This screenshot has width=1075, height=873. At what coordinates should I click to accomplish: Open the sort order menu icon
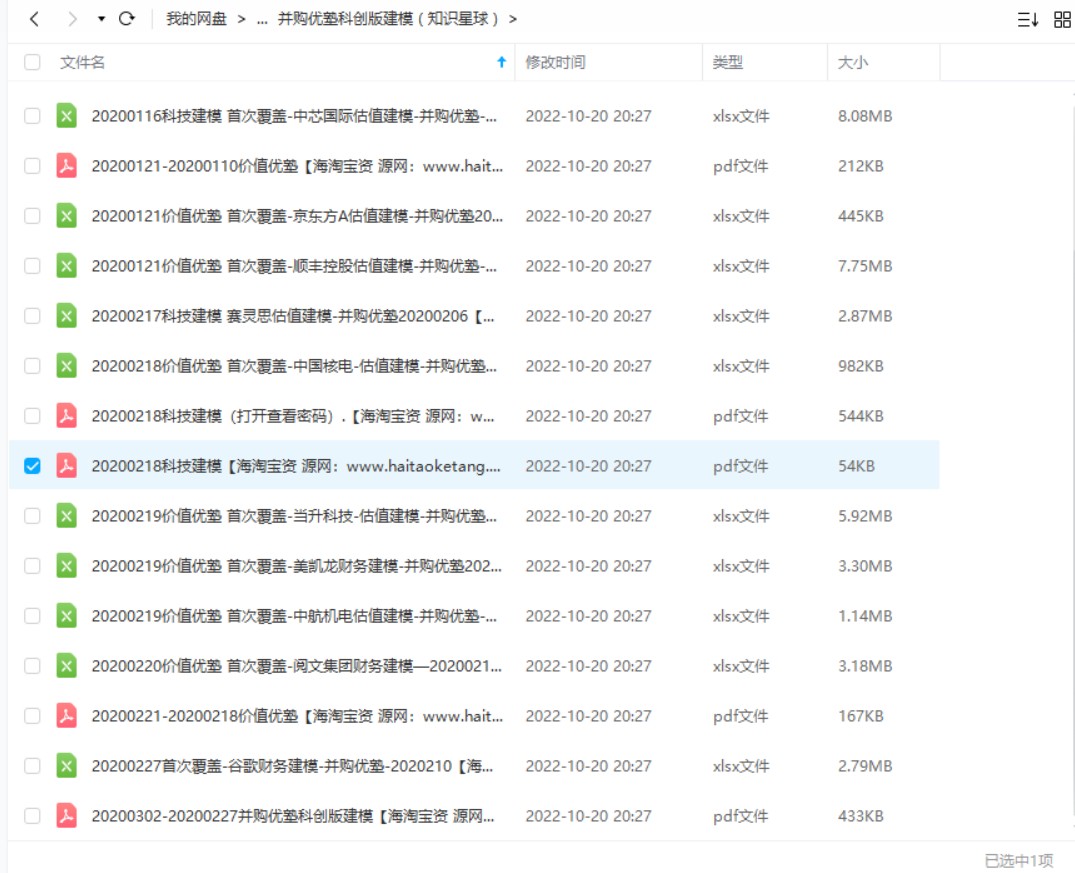pos(1027,19)
